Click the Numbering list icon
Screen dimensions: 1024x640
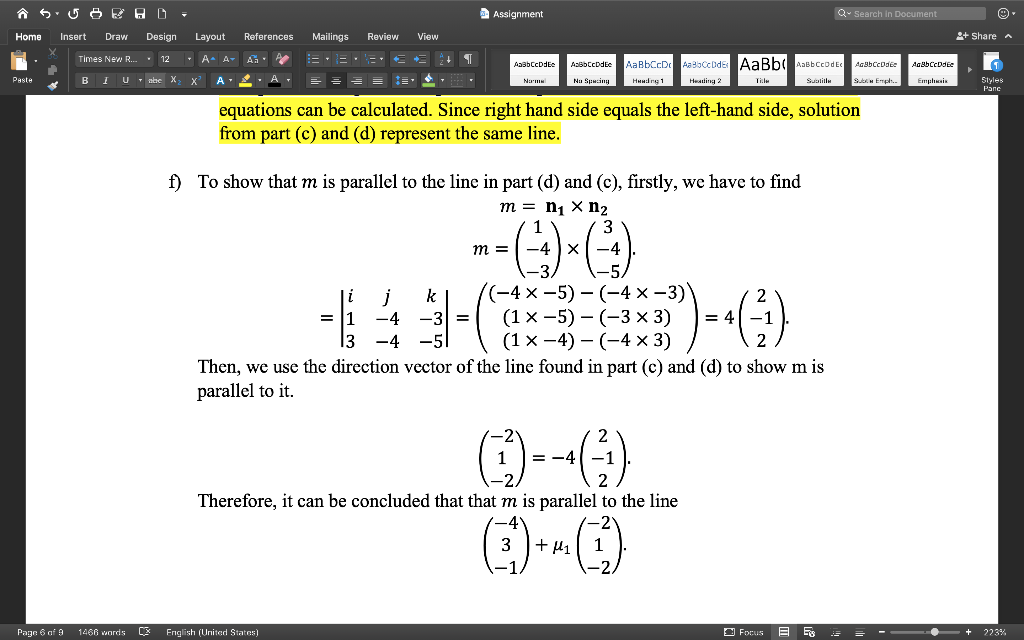[342, 59]
